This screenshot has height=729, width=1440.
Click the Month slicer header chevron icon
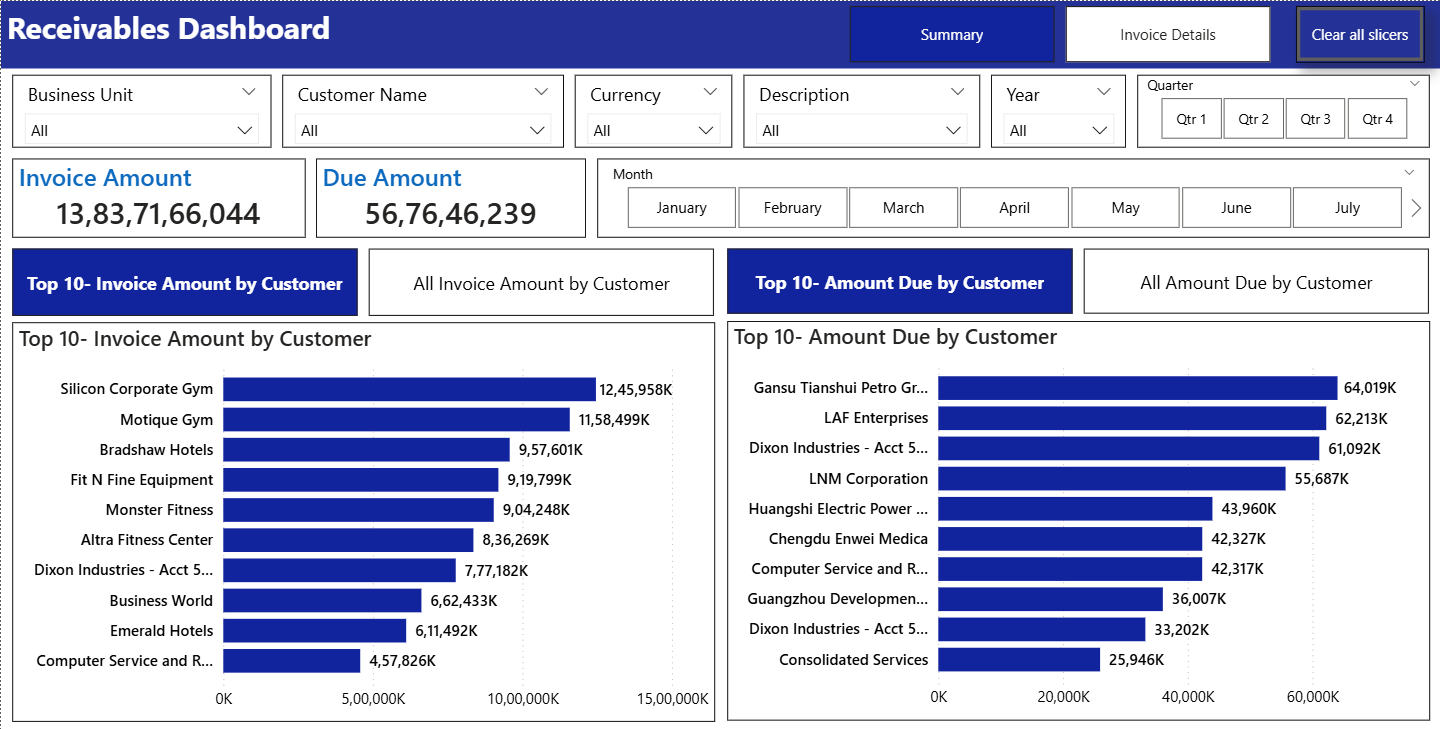coord(1410,172)
